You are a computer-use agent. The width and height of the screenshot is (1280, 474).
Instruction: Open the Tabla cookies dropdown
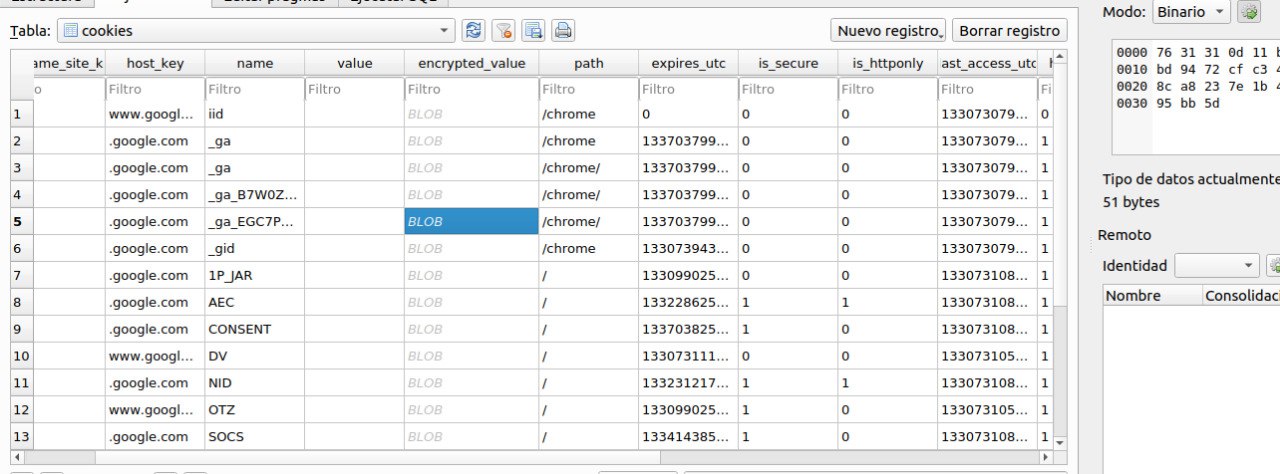[256, 31]
